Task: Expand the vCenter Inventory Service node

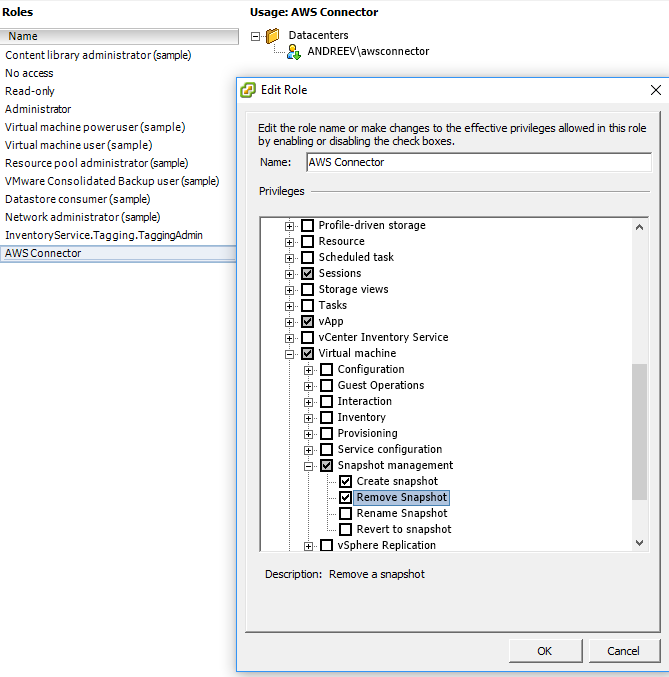Action: click(289, 338)
